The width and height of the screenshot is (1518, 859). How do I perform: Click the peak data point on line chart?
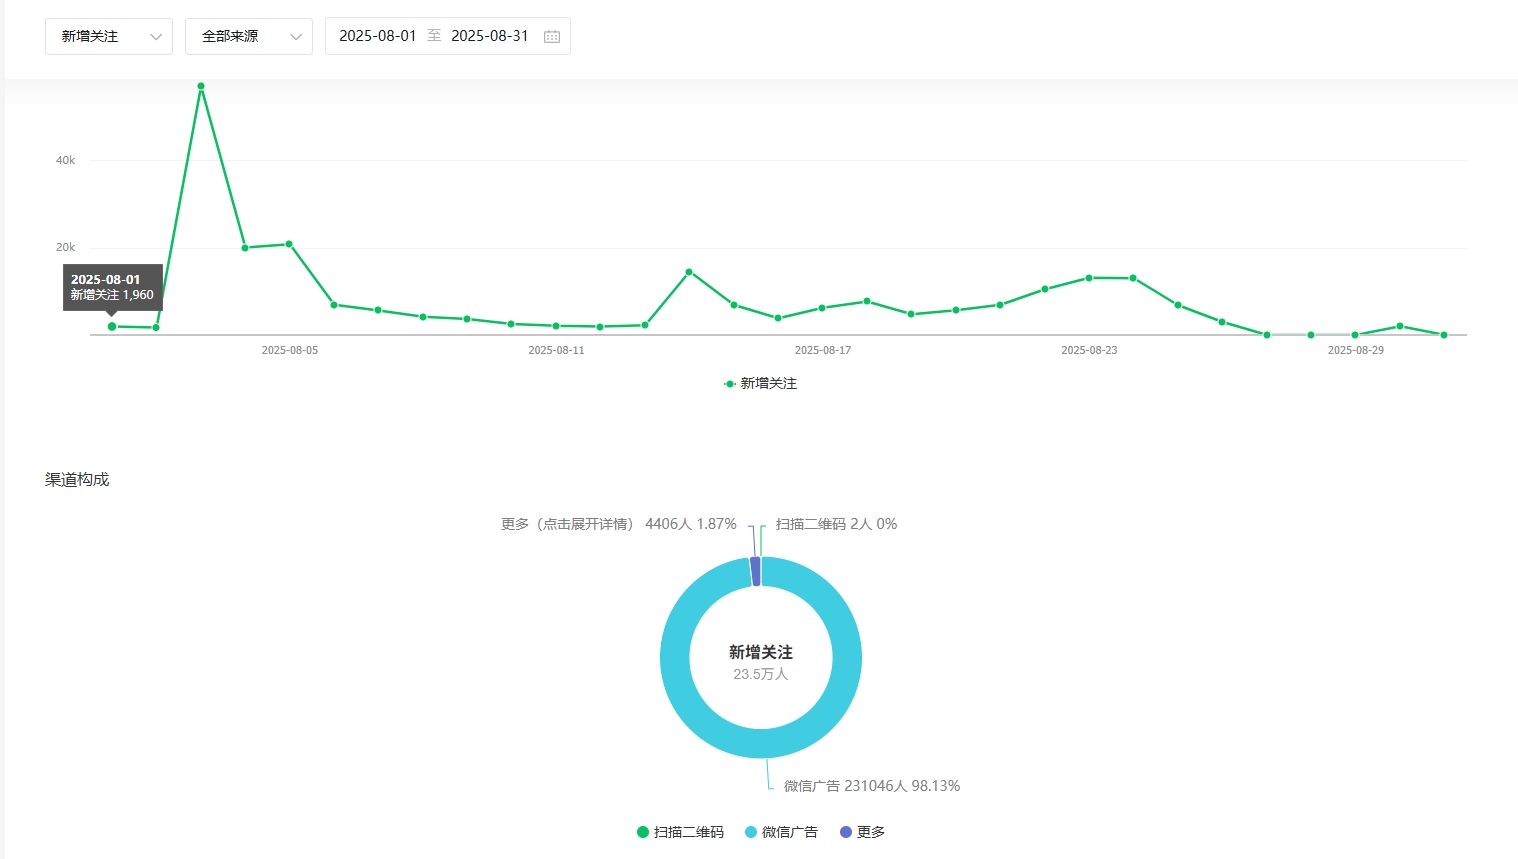pyautogui.click(x=201, y=86)
